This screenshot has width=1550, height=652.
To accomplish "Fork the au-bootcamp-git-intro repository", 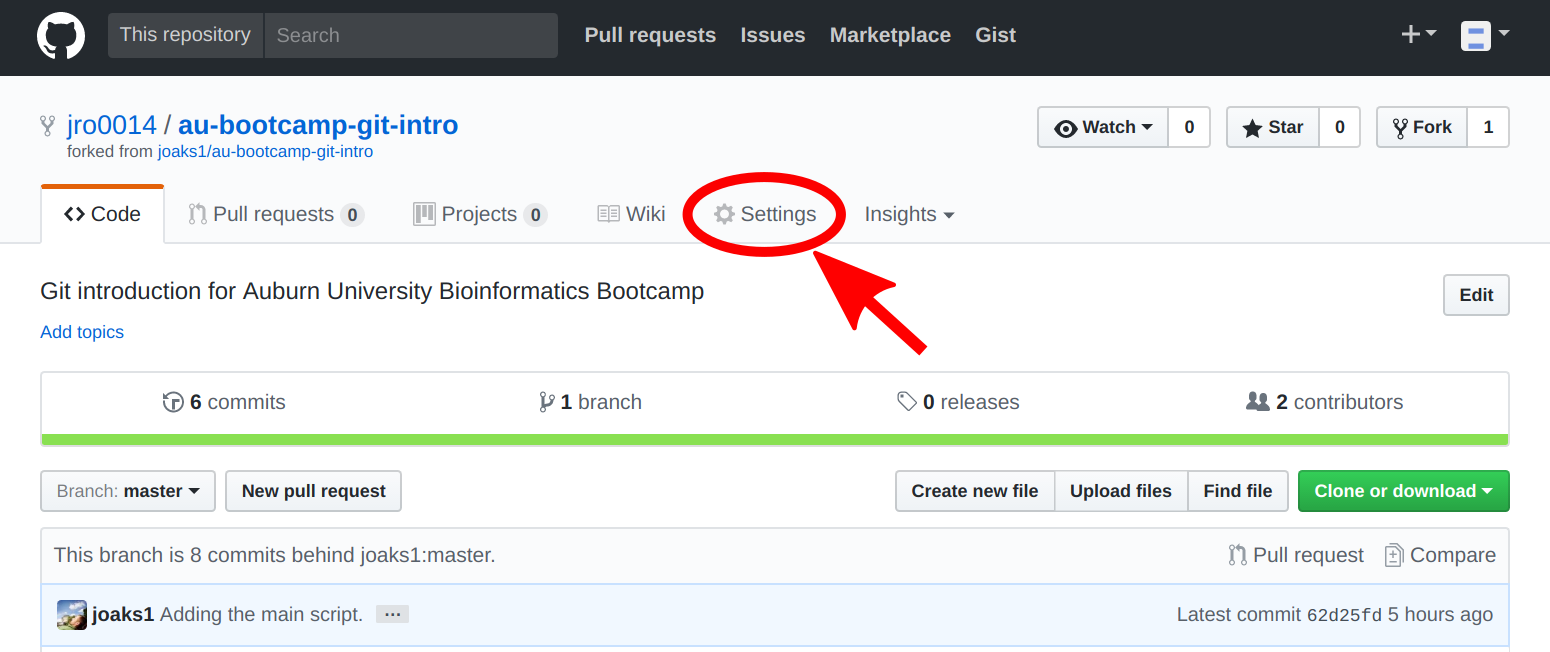I will point(1422,127).
